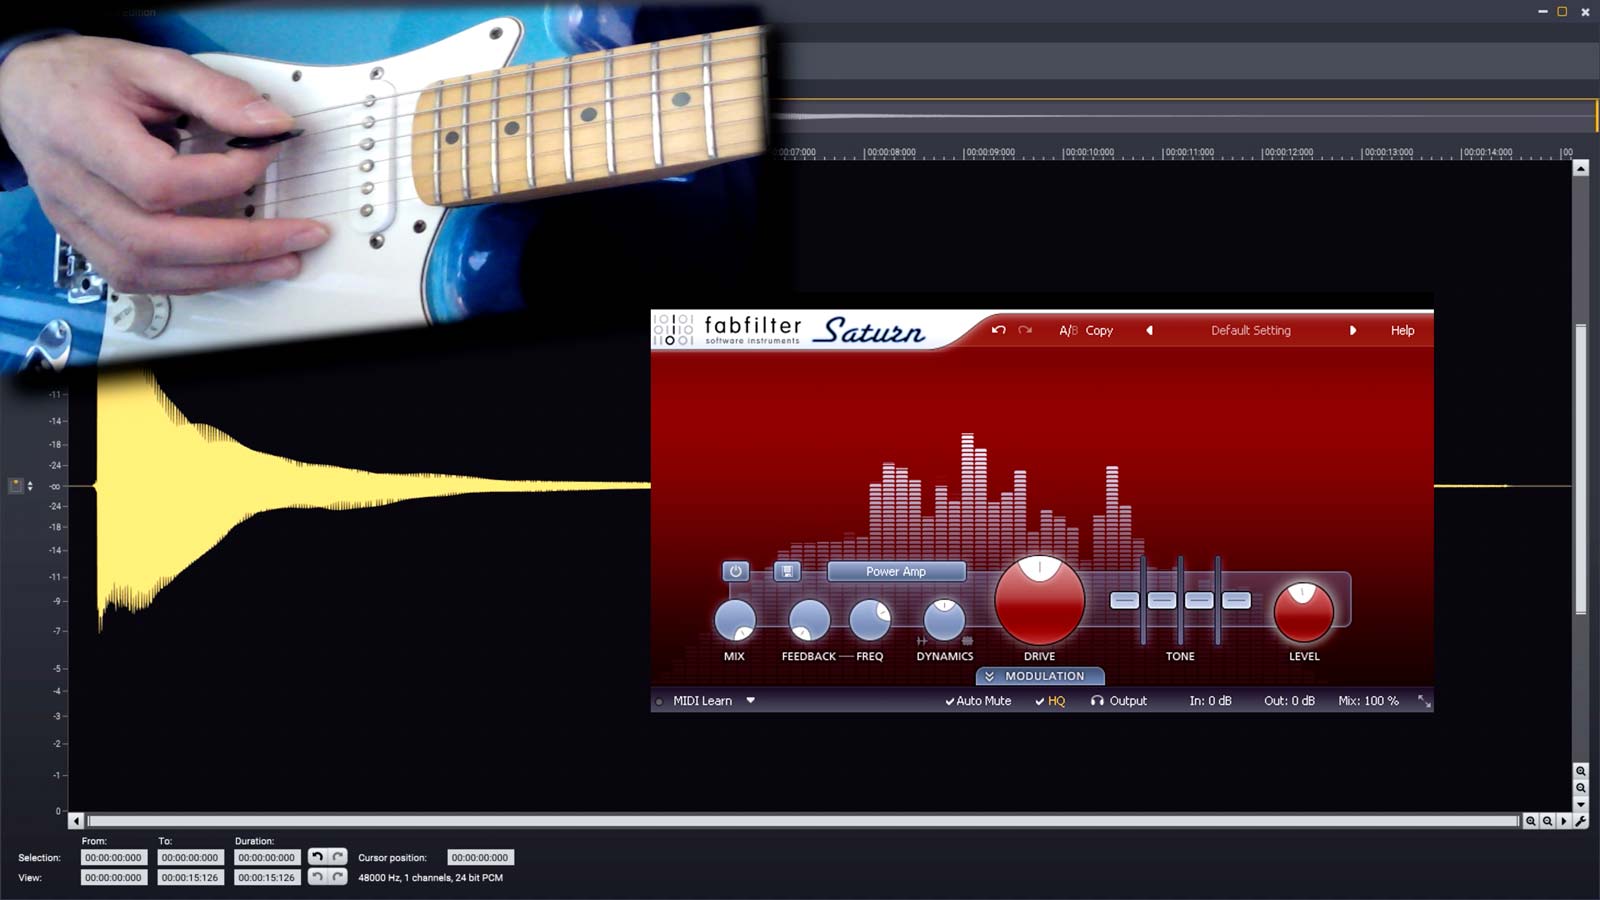1600x900 pixels.
Task: Open the Help menu in Saturn
Action: click(x=1402, y=330)
